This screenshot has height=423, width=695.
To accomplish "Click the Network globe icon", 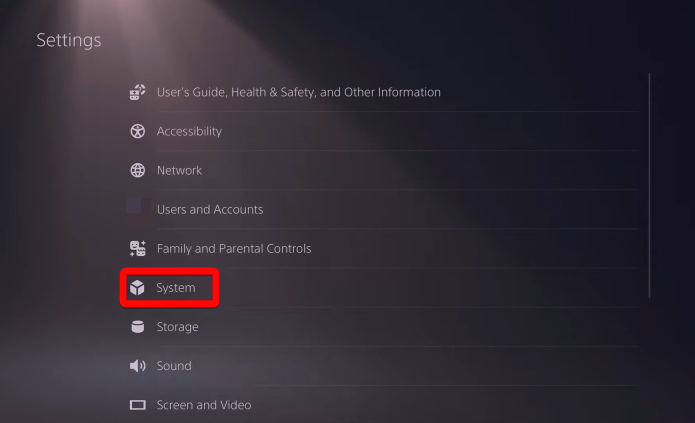I will click(138, 170).
